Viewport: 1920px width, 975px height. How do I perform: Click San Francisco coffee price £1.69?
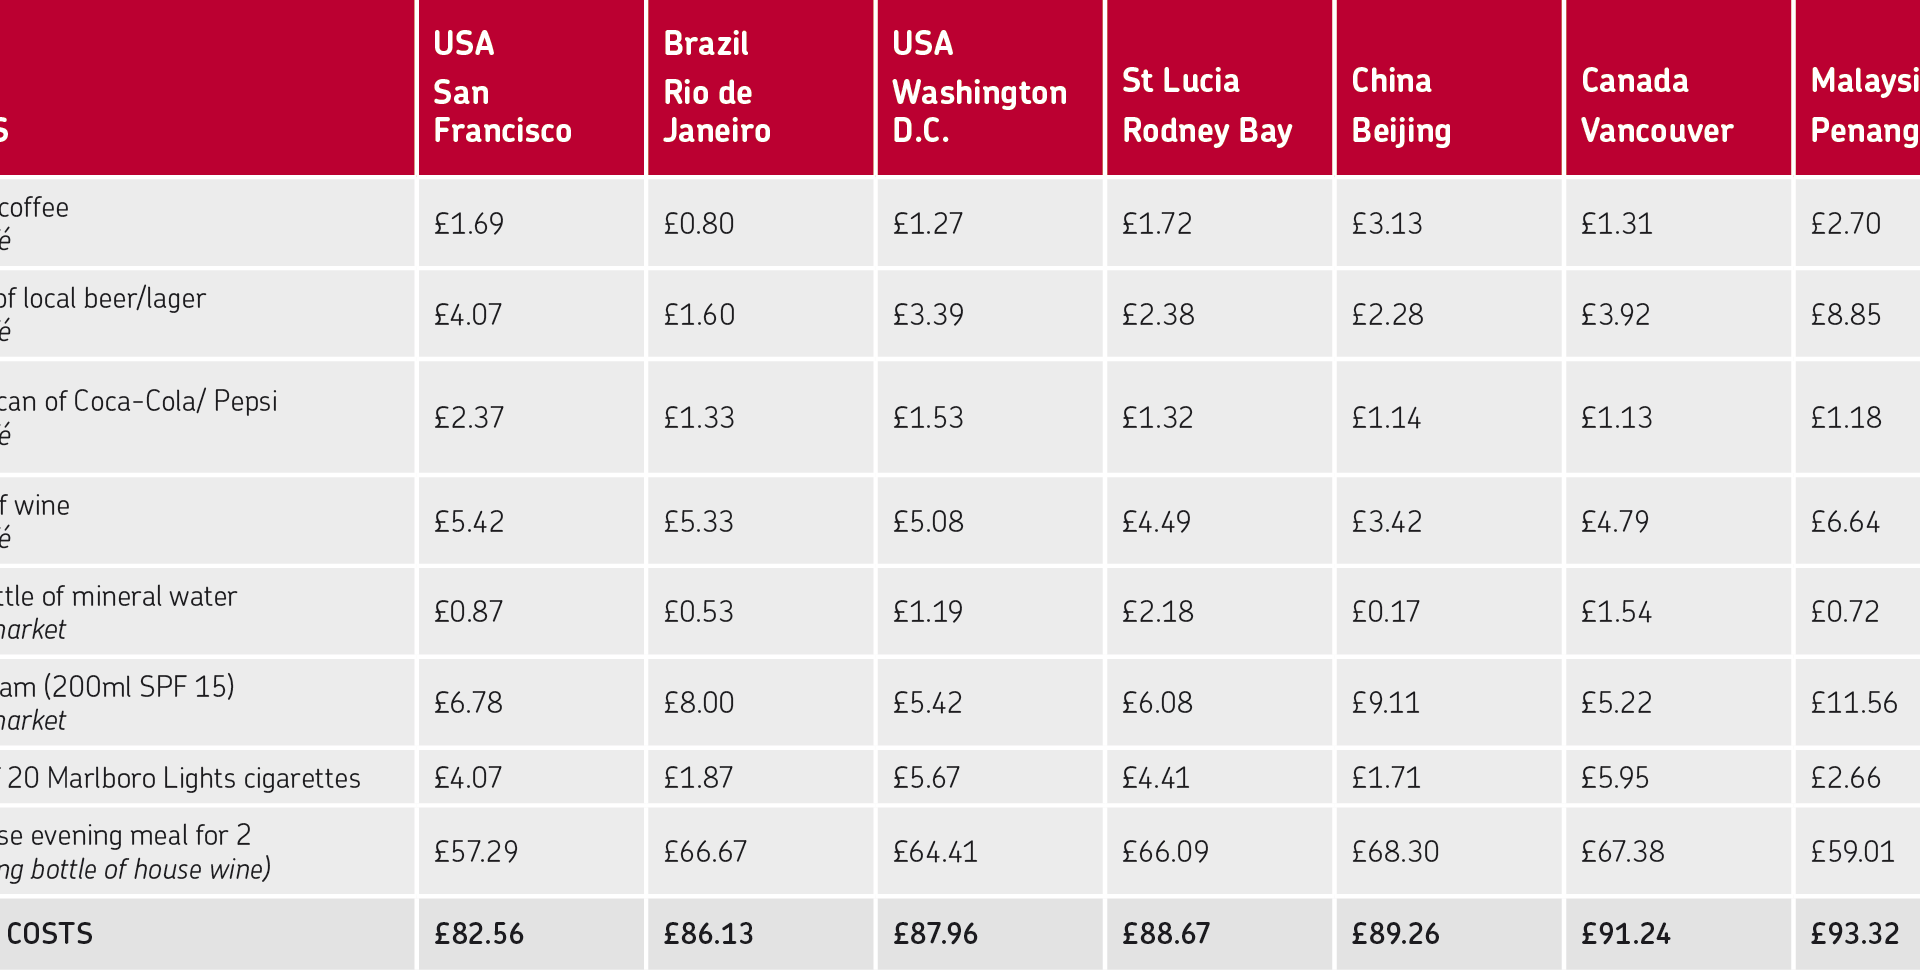469,223
